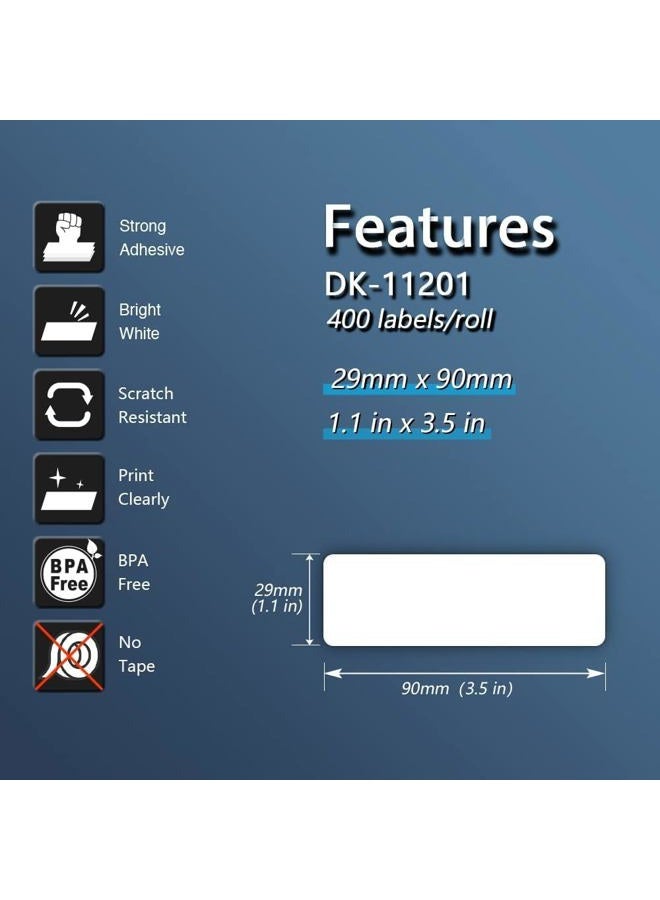Click the Strong Adhesive fist icon
This screenshot has width=660, height=900.
[x=69, y=237]
